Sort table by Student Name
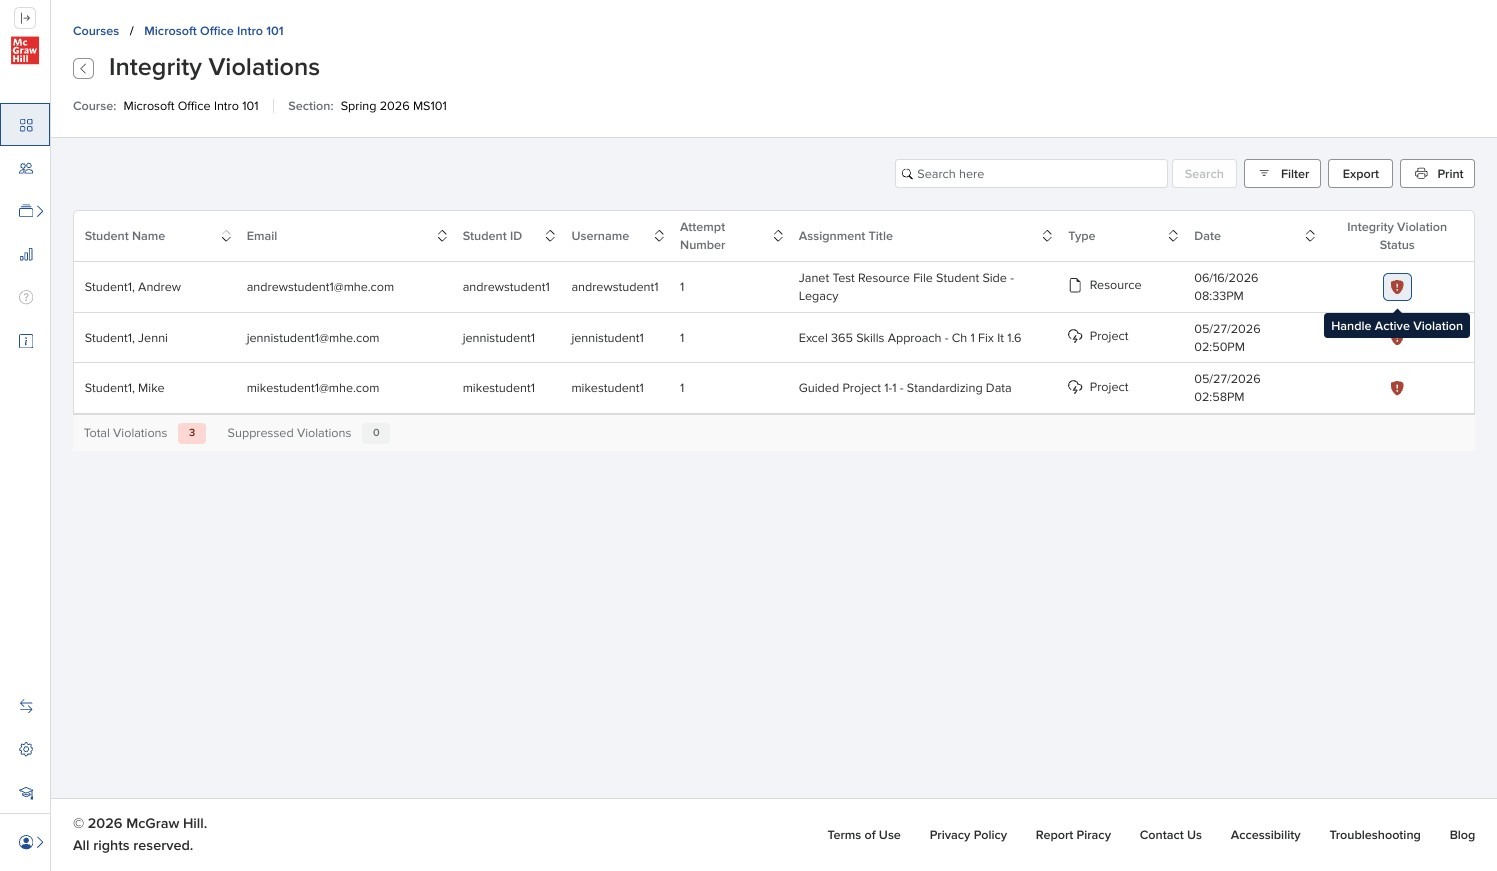Viewport: 1497px width, 871px height. pos(226,236)
